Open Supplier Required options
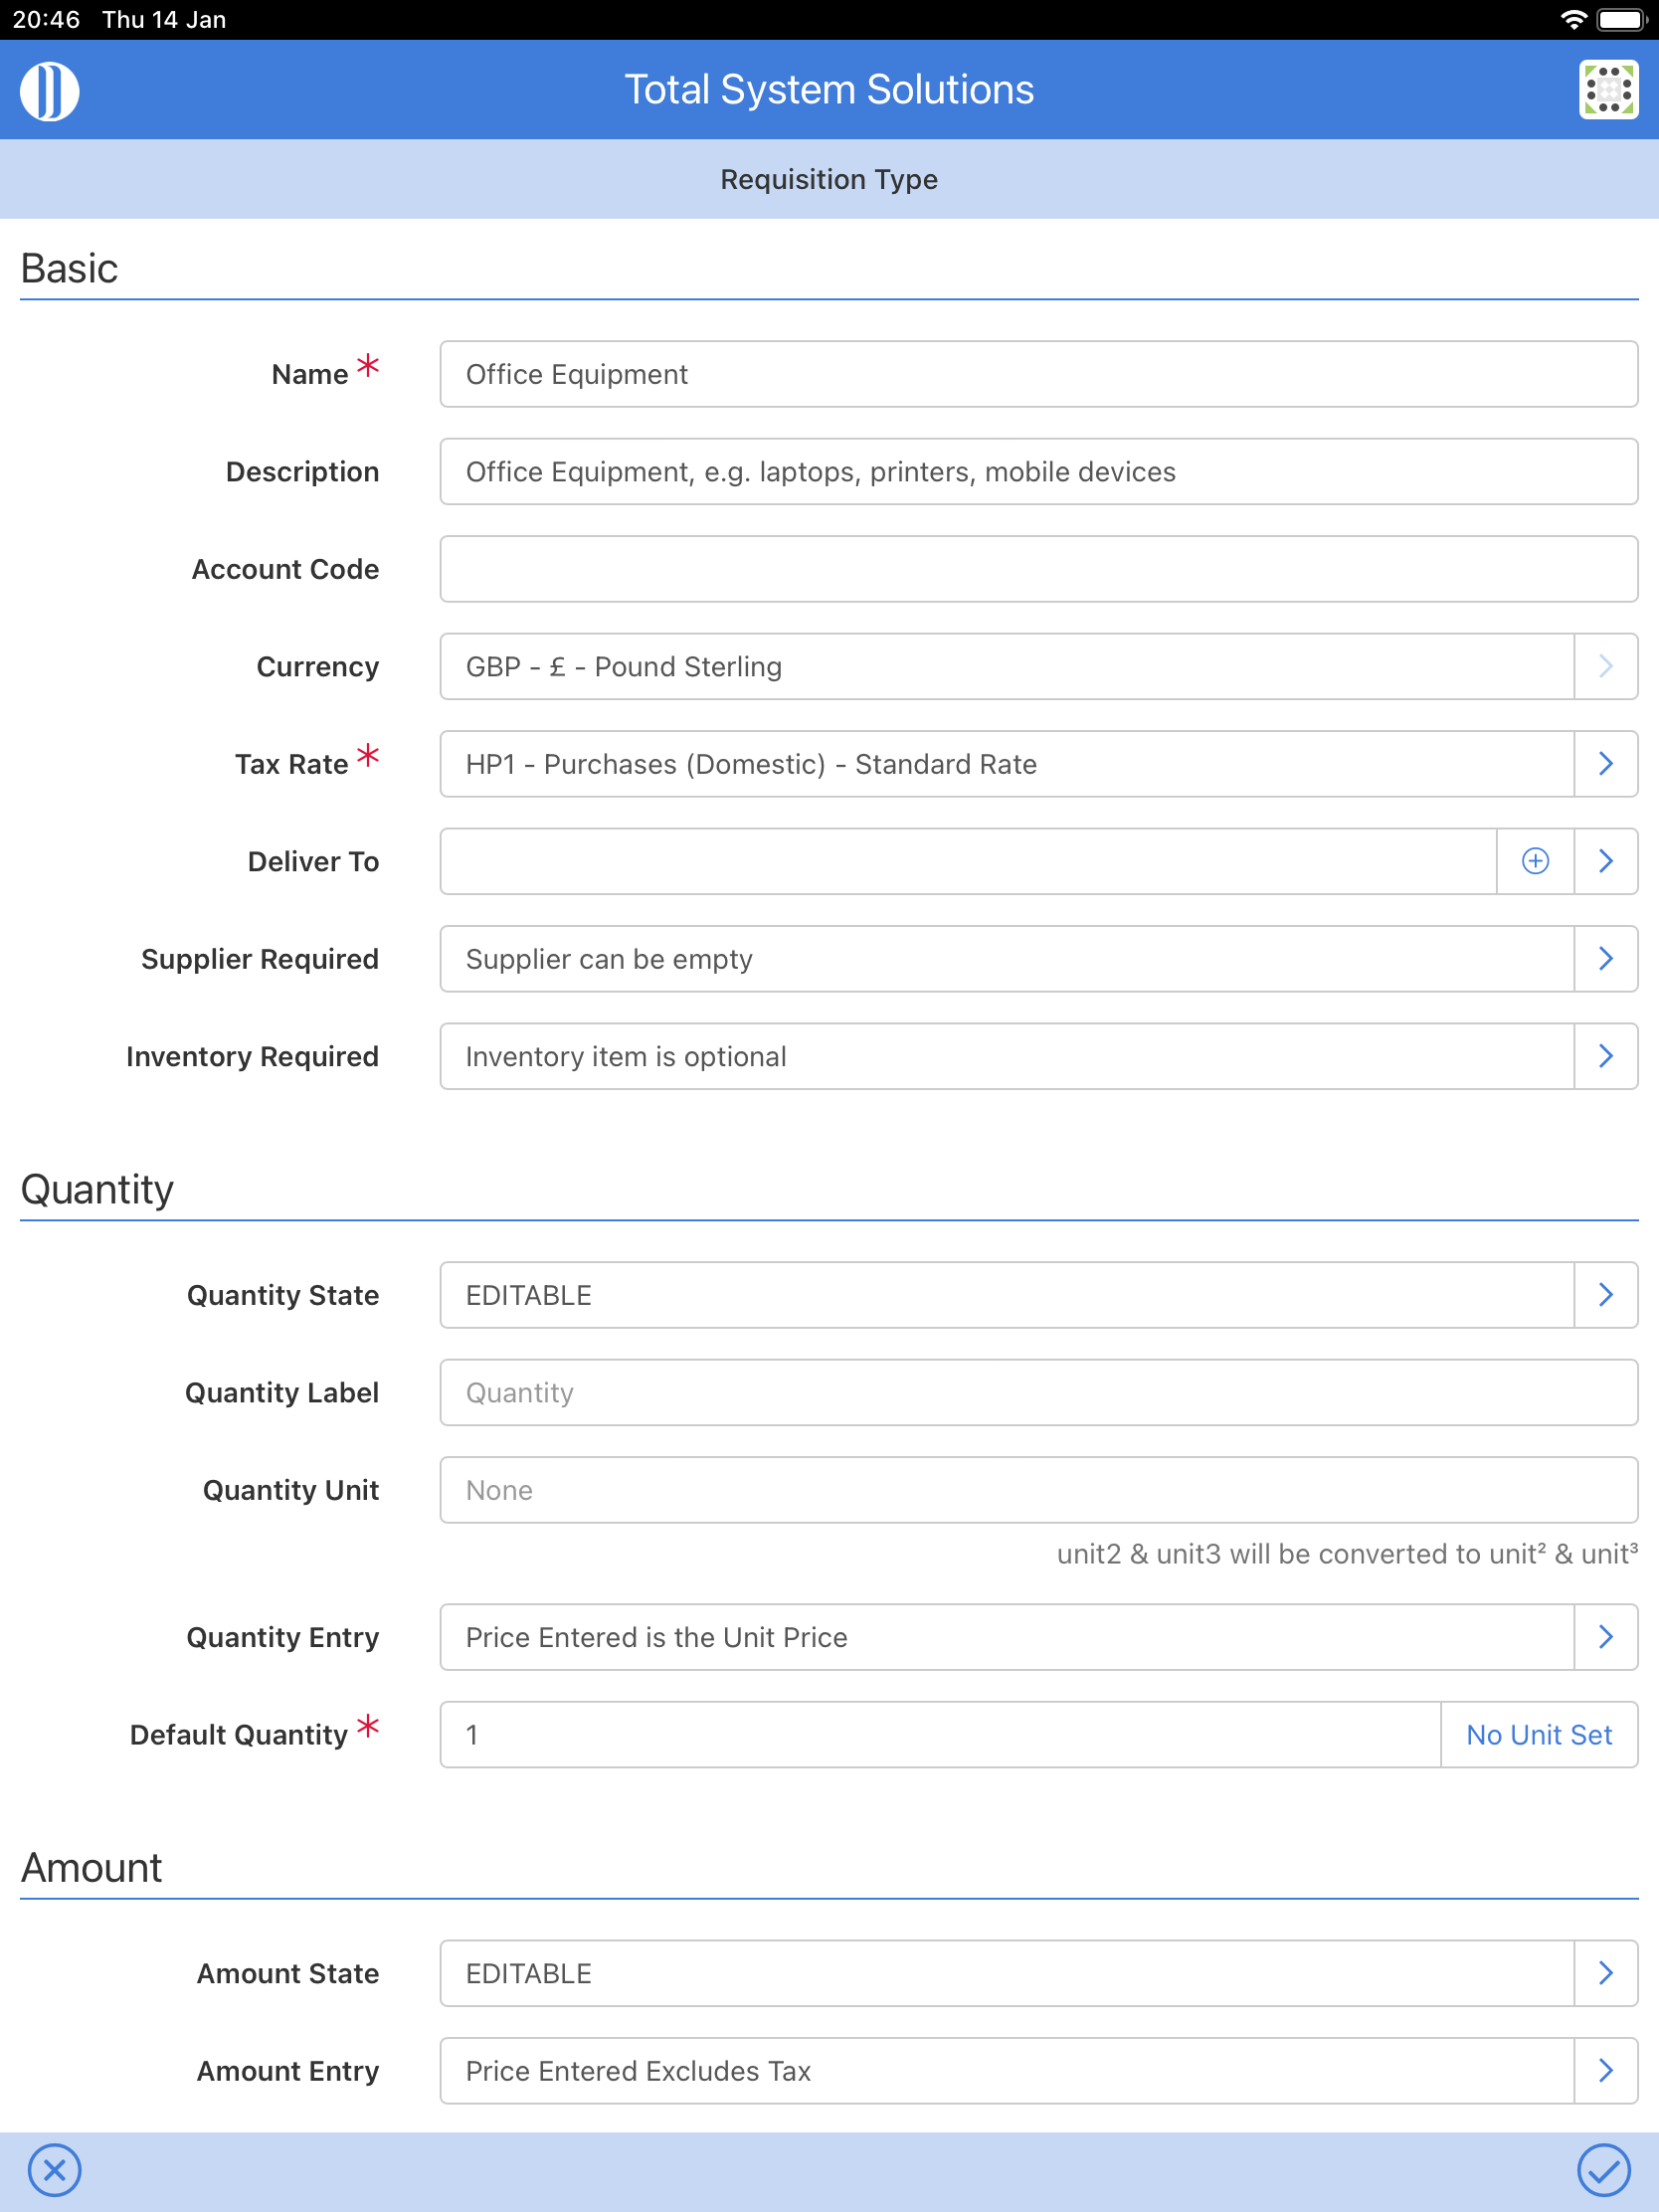The width and height of the screenshot is (1659, 2212). click(x=1606, y=958)
